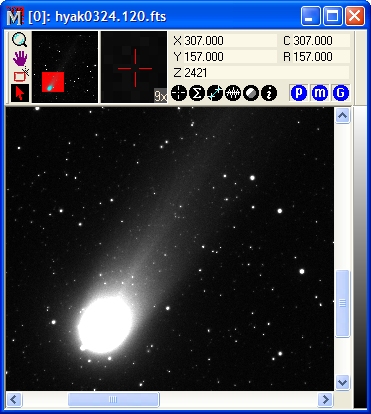Click the Z value field showing 2421
The height and width of the screenshot is (414, 371).
[x=261, y=72]
